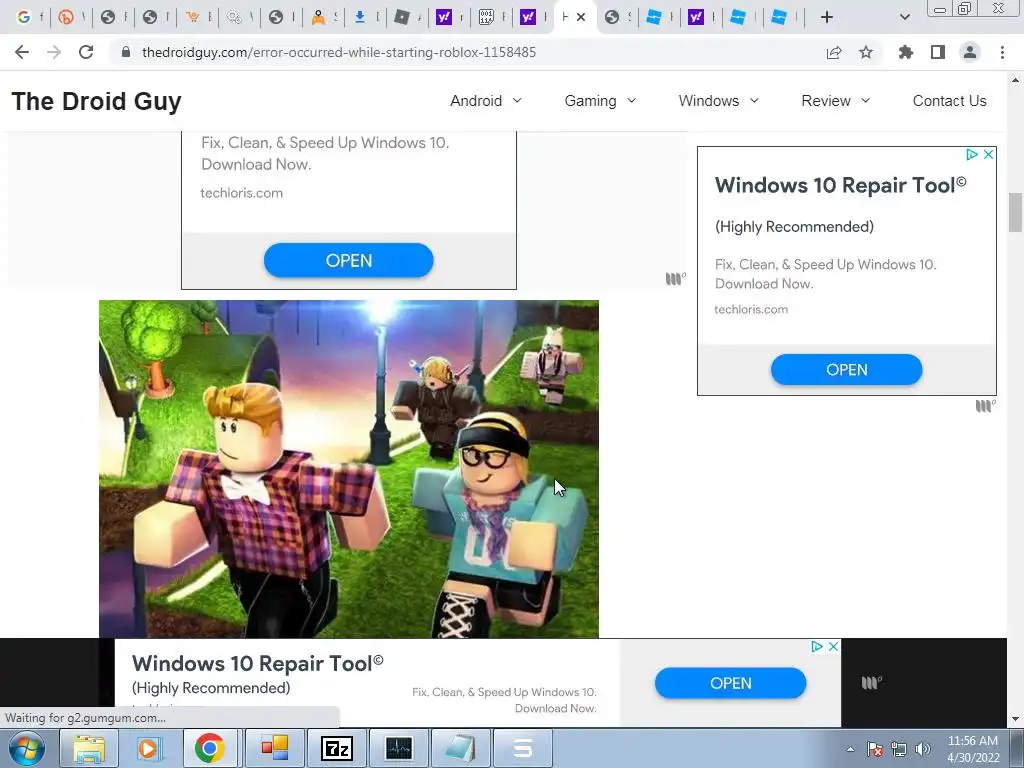Click the Roblox characters article image
The width and height of the screenshot is (1024, 768).
point(349,469)
